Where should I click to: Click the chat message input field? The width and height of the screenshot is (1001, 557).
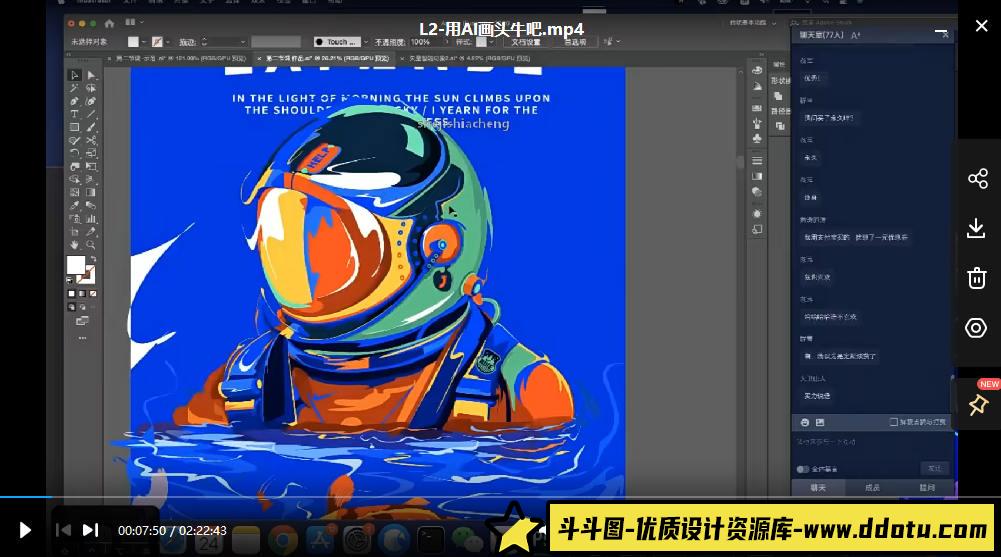[x=872, y=445]
